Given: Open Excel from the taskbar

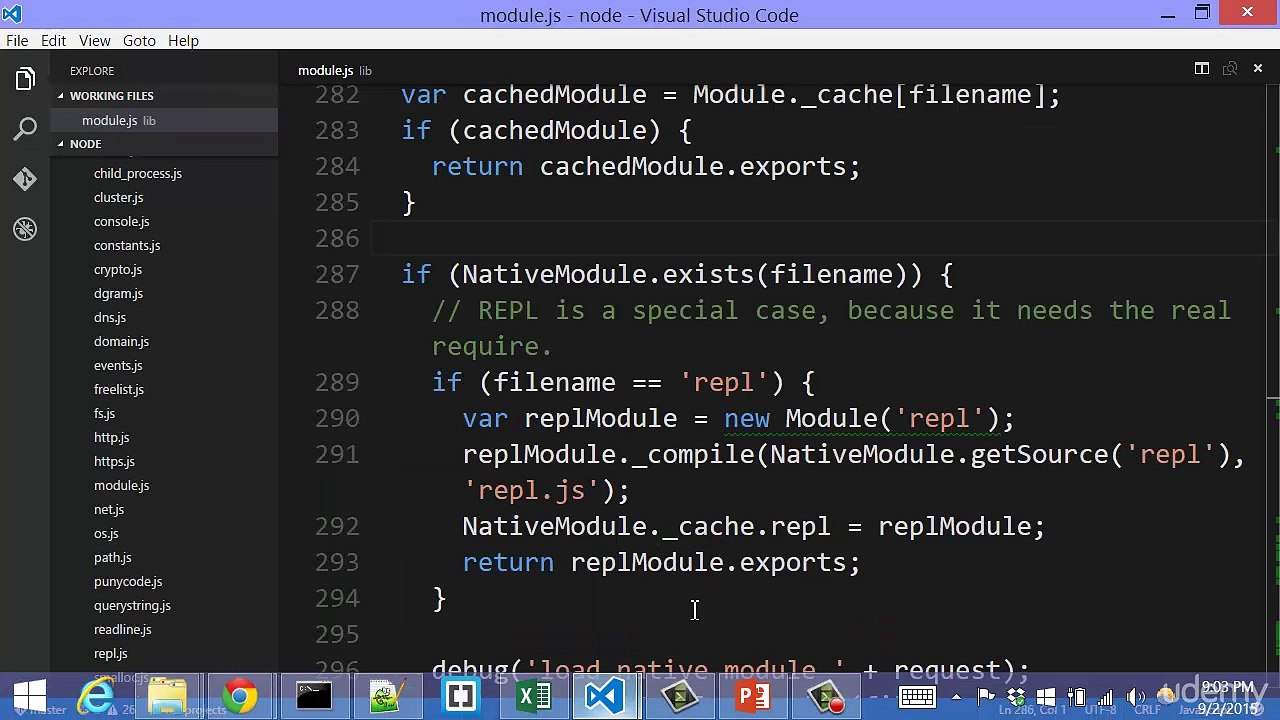Looking at the screenshot, I should [x=534, y=697].
